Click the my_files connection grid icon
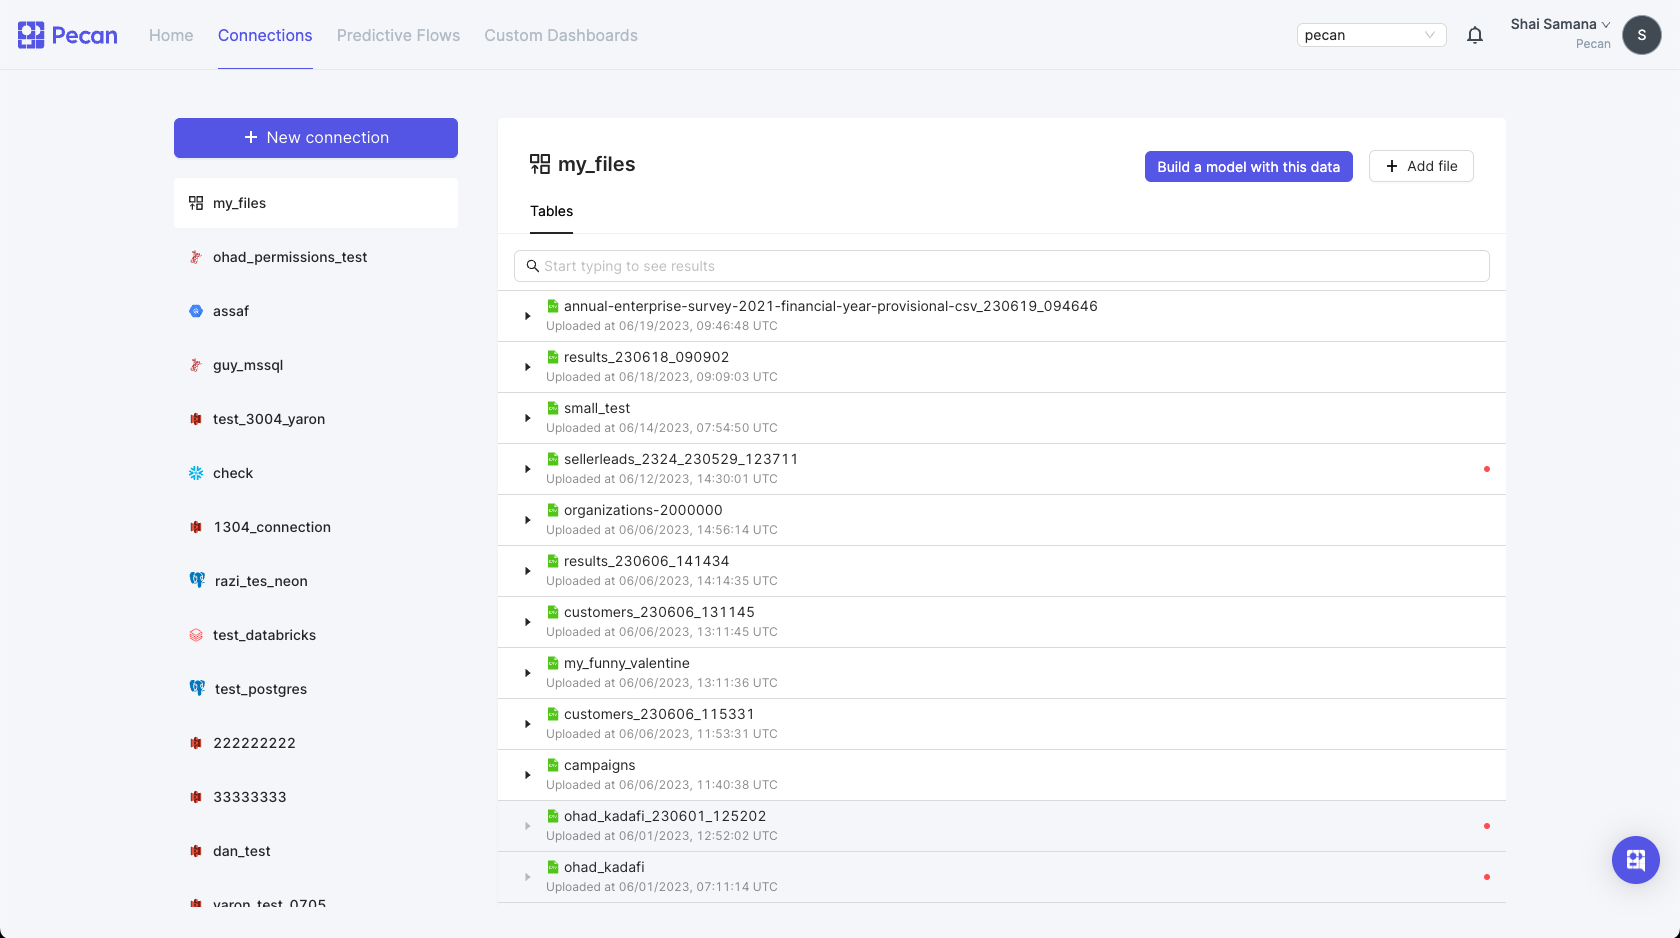The height and width of the screenshot is (938, 1680). point(196,202)
